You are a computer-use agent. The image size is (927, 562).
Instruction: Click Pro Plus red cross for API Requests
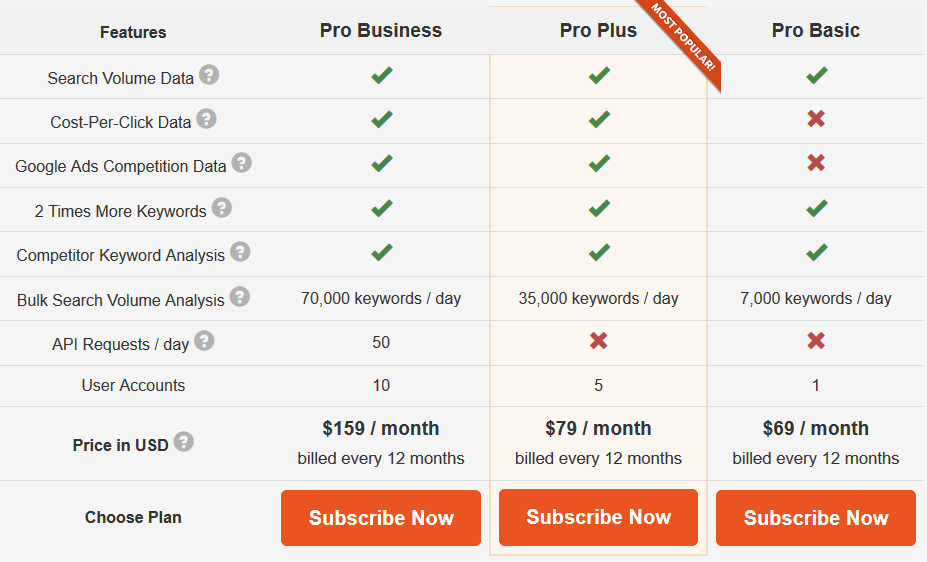[598, 341]
